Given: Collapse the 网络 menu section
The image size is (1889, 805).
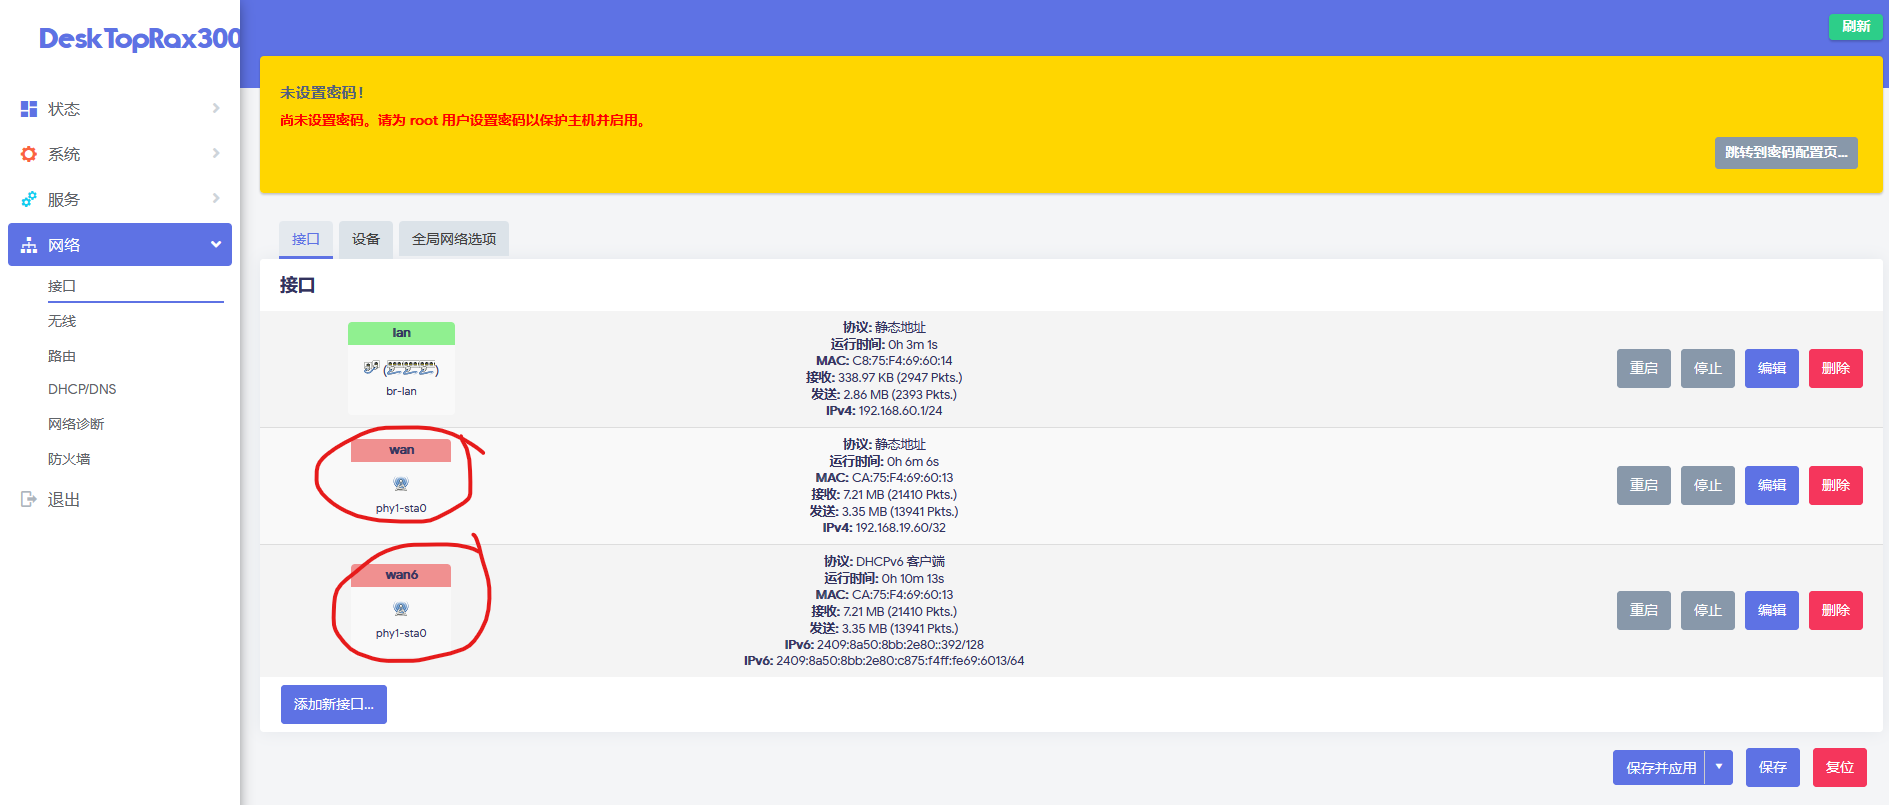Looking at the screenshot, I should click(x=215, y=245).
